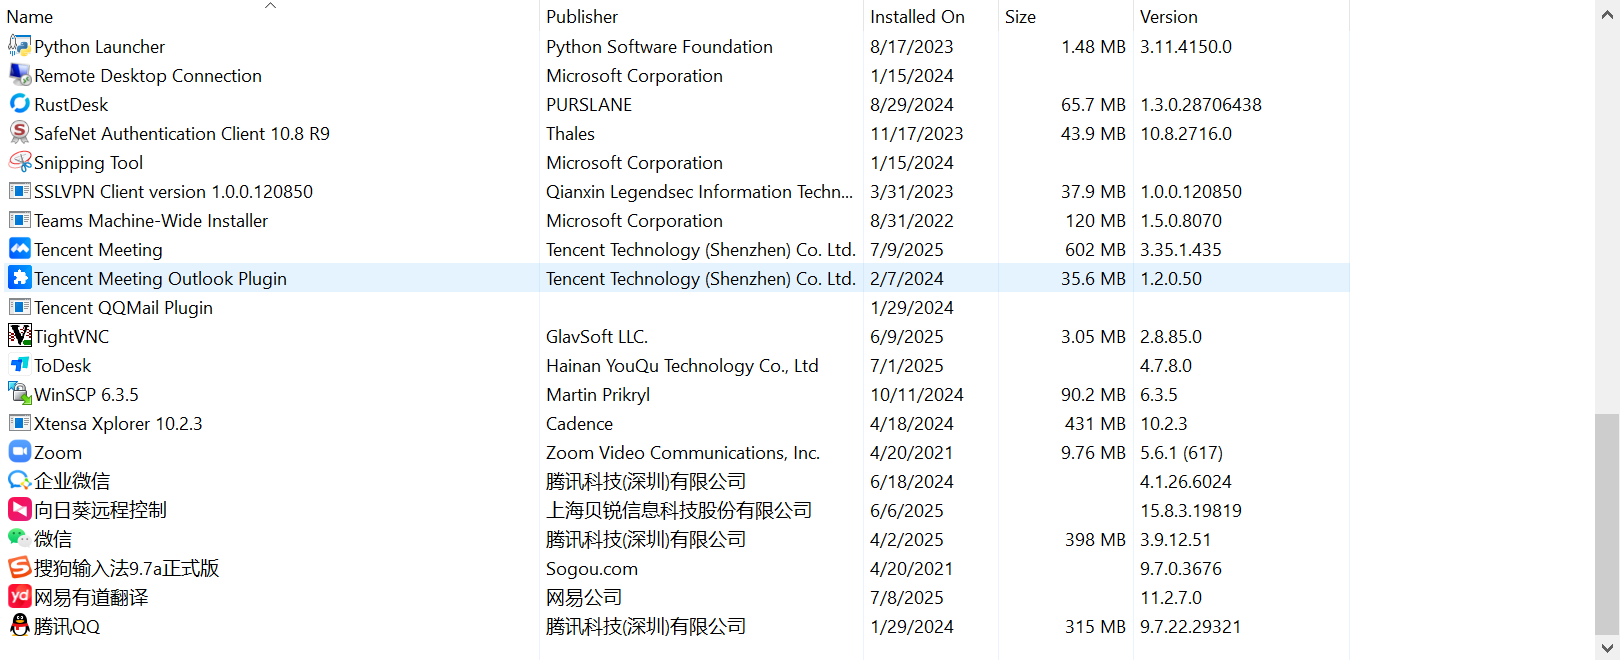Select the ToDesk entry name
The height and width of the screenshot is (660, 1620).
coord(62,366)
